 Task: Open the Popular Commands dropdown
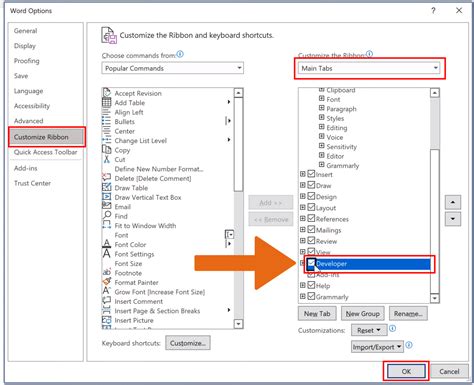point(173,68)
